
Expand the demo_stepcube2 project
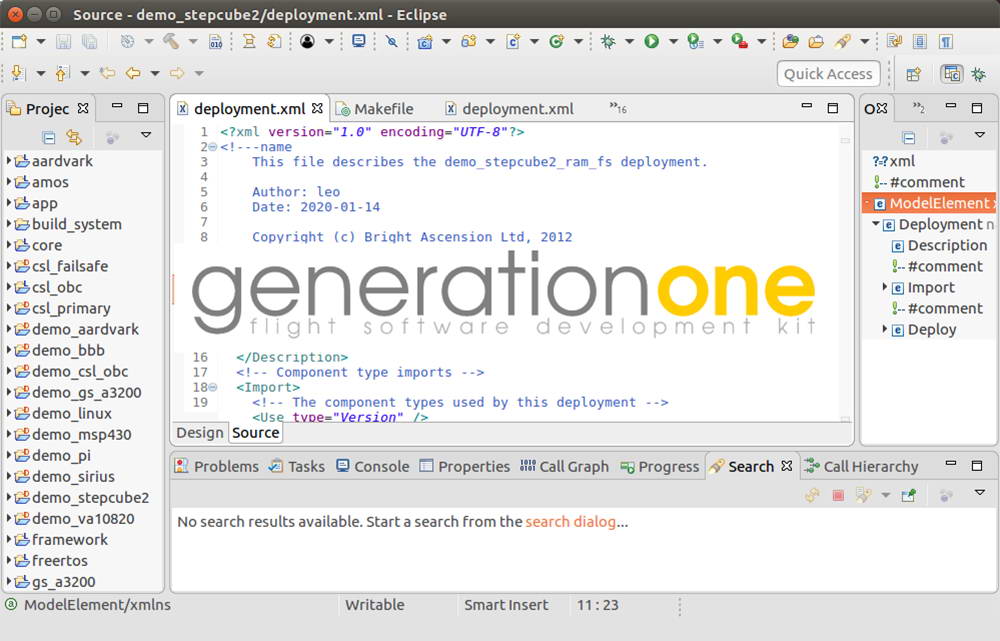[x=9, y=497]
